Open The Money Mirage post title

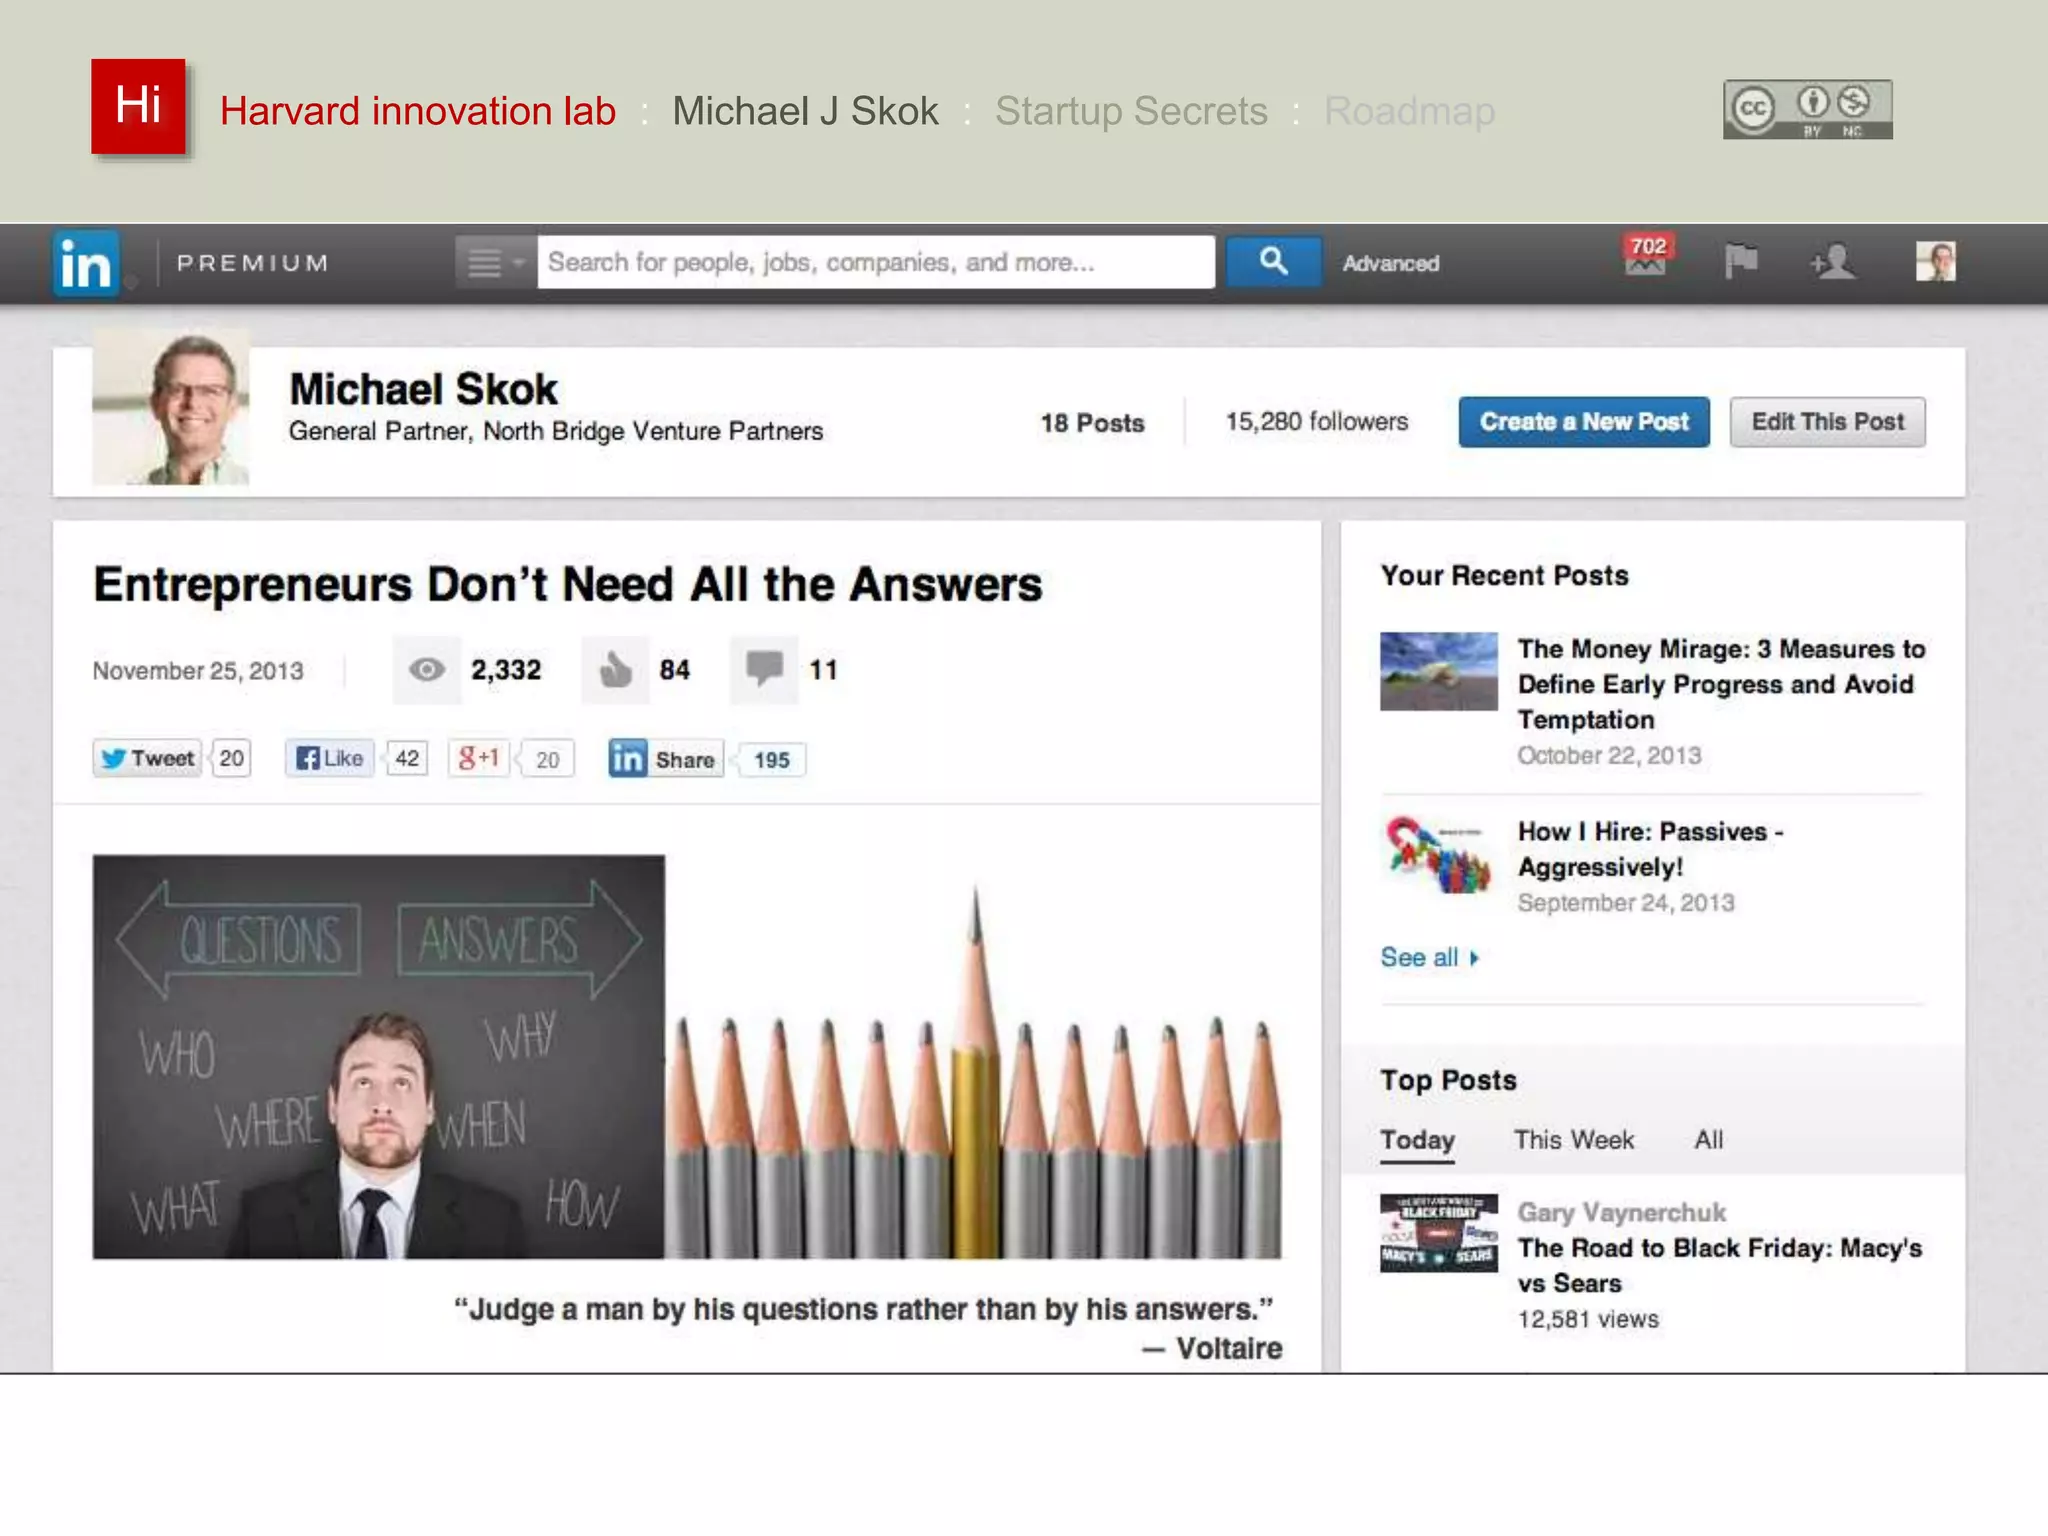click(x=1721, y=684)
